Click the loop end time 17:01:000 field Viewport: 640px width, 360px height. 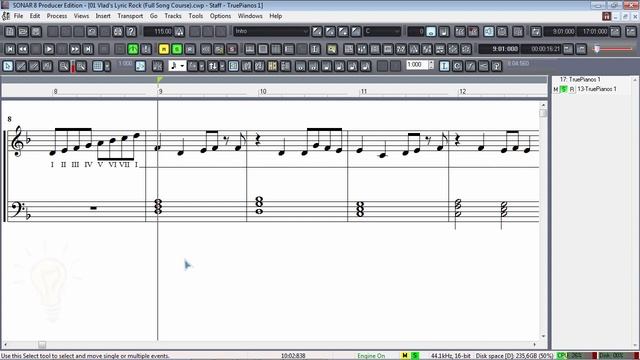point(593,31)
